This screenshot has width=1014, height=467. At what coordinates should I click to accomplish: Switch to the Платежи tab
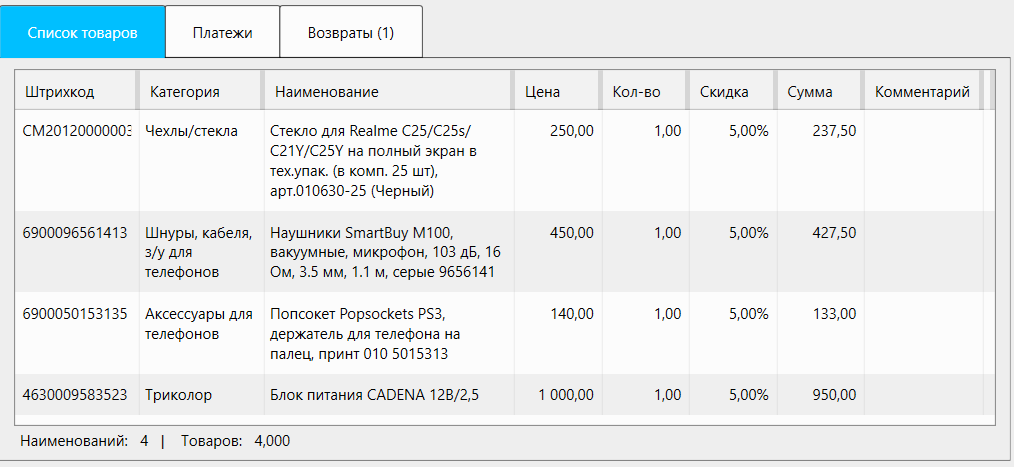222,32
